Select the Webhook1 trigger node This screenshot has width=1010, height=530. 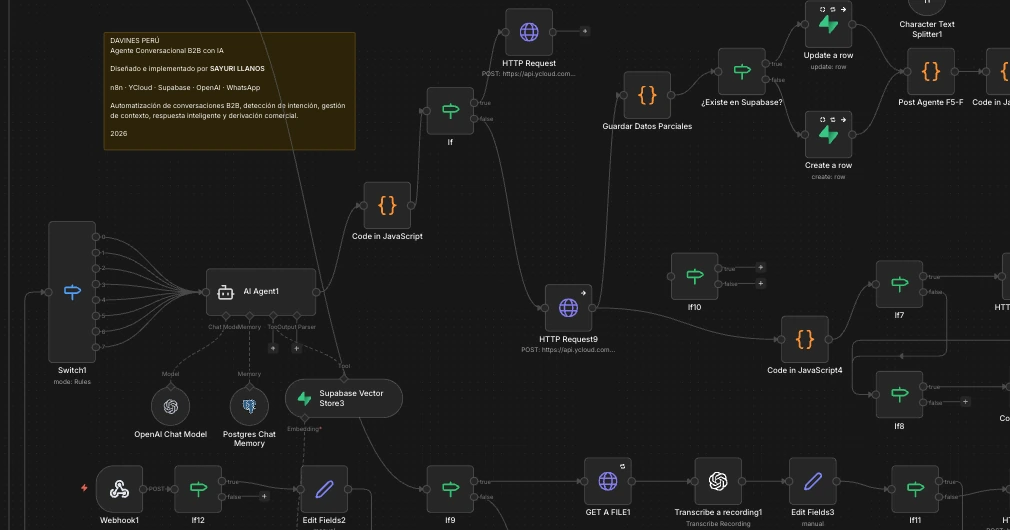point(119,489)
